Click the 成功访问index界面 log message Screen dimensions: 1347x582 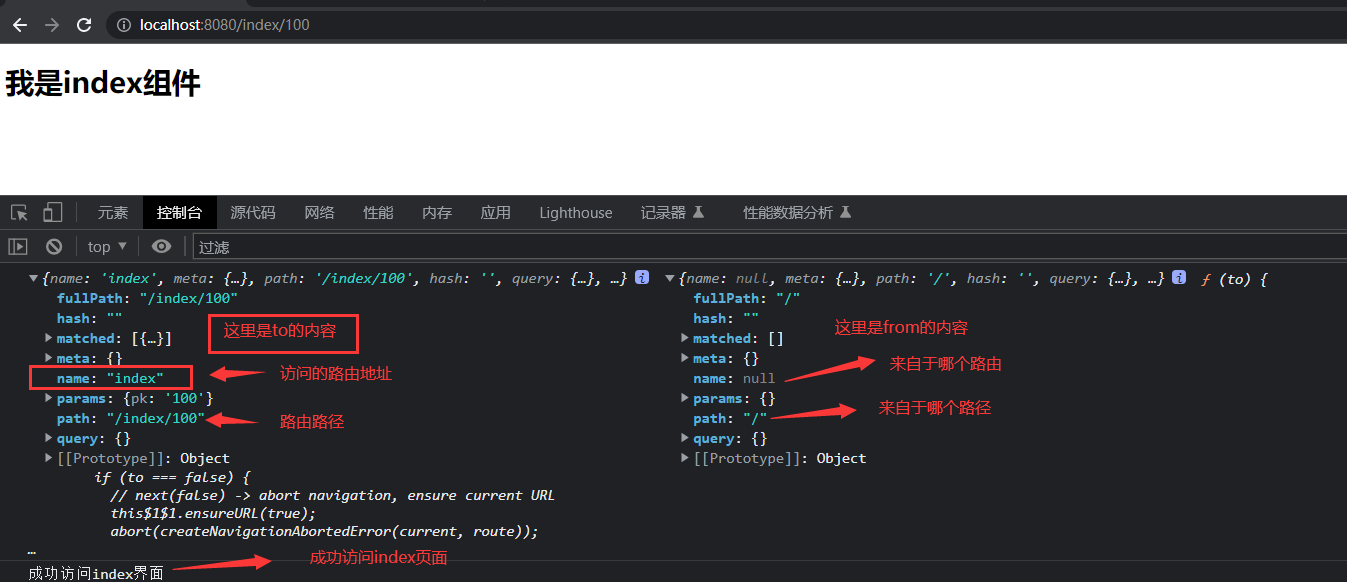(x=96, y=573)
